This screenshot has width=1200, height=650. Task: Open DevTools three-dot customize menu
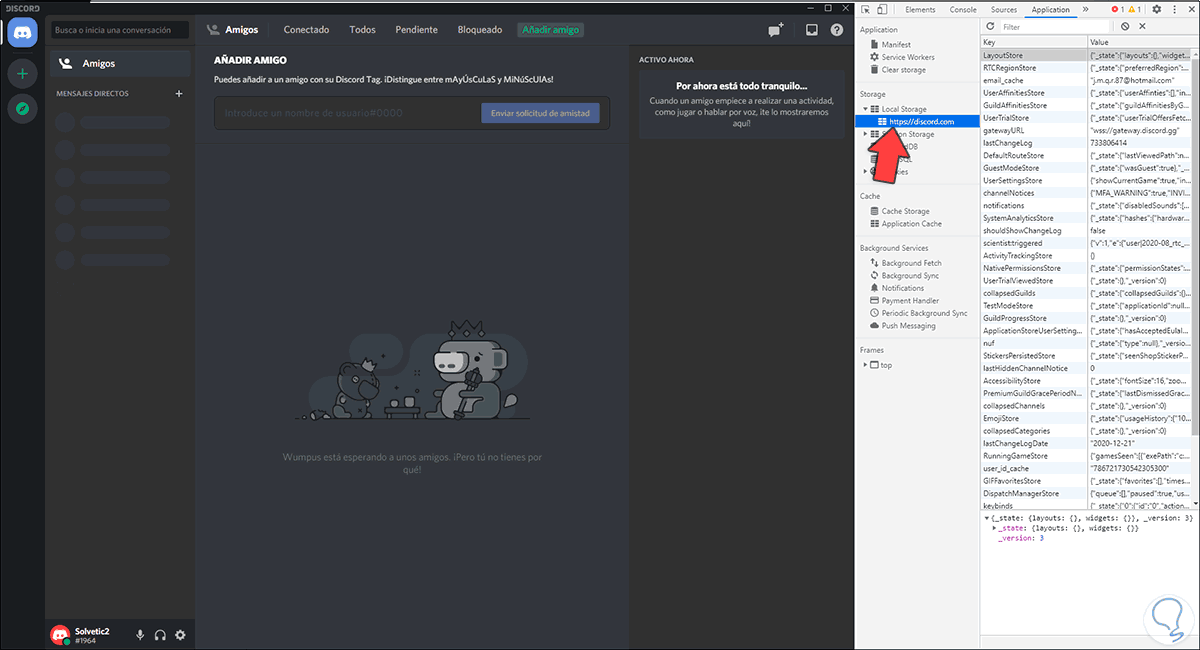[1172, 9]
